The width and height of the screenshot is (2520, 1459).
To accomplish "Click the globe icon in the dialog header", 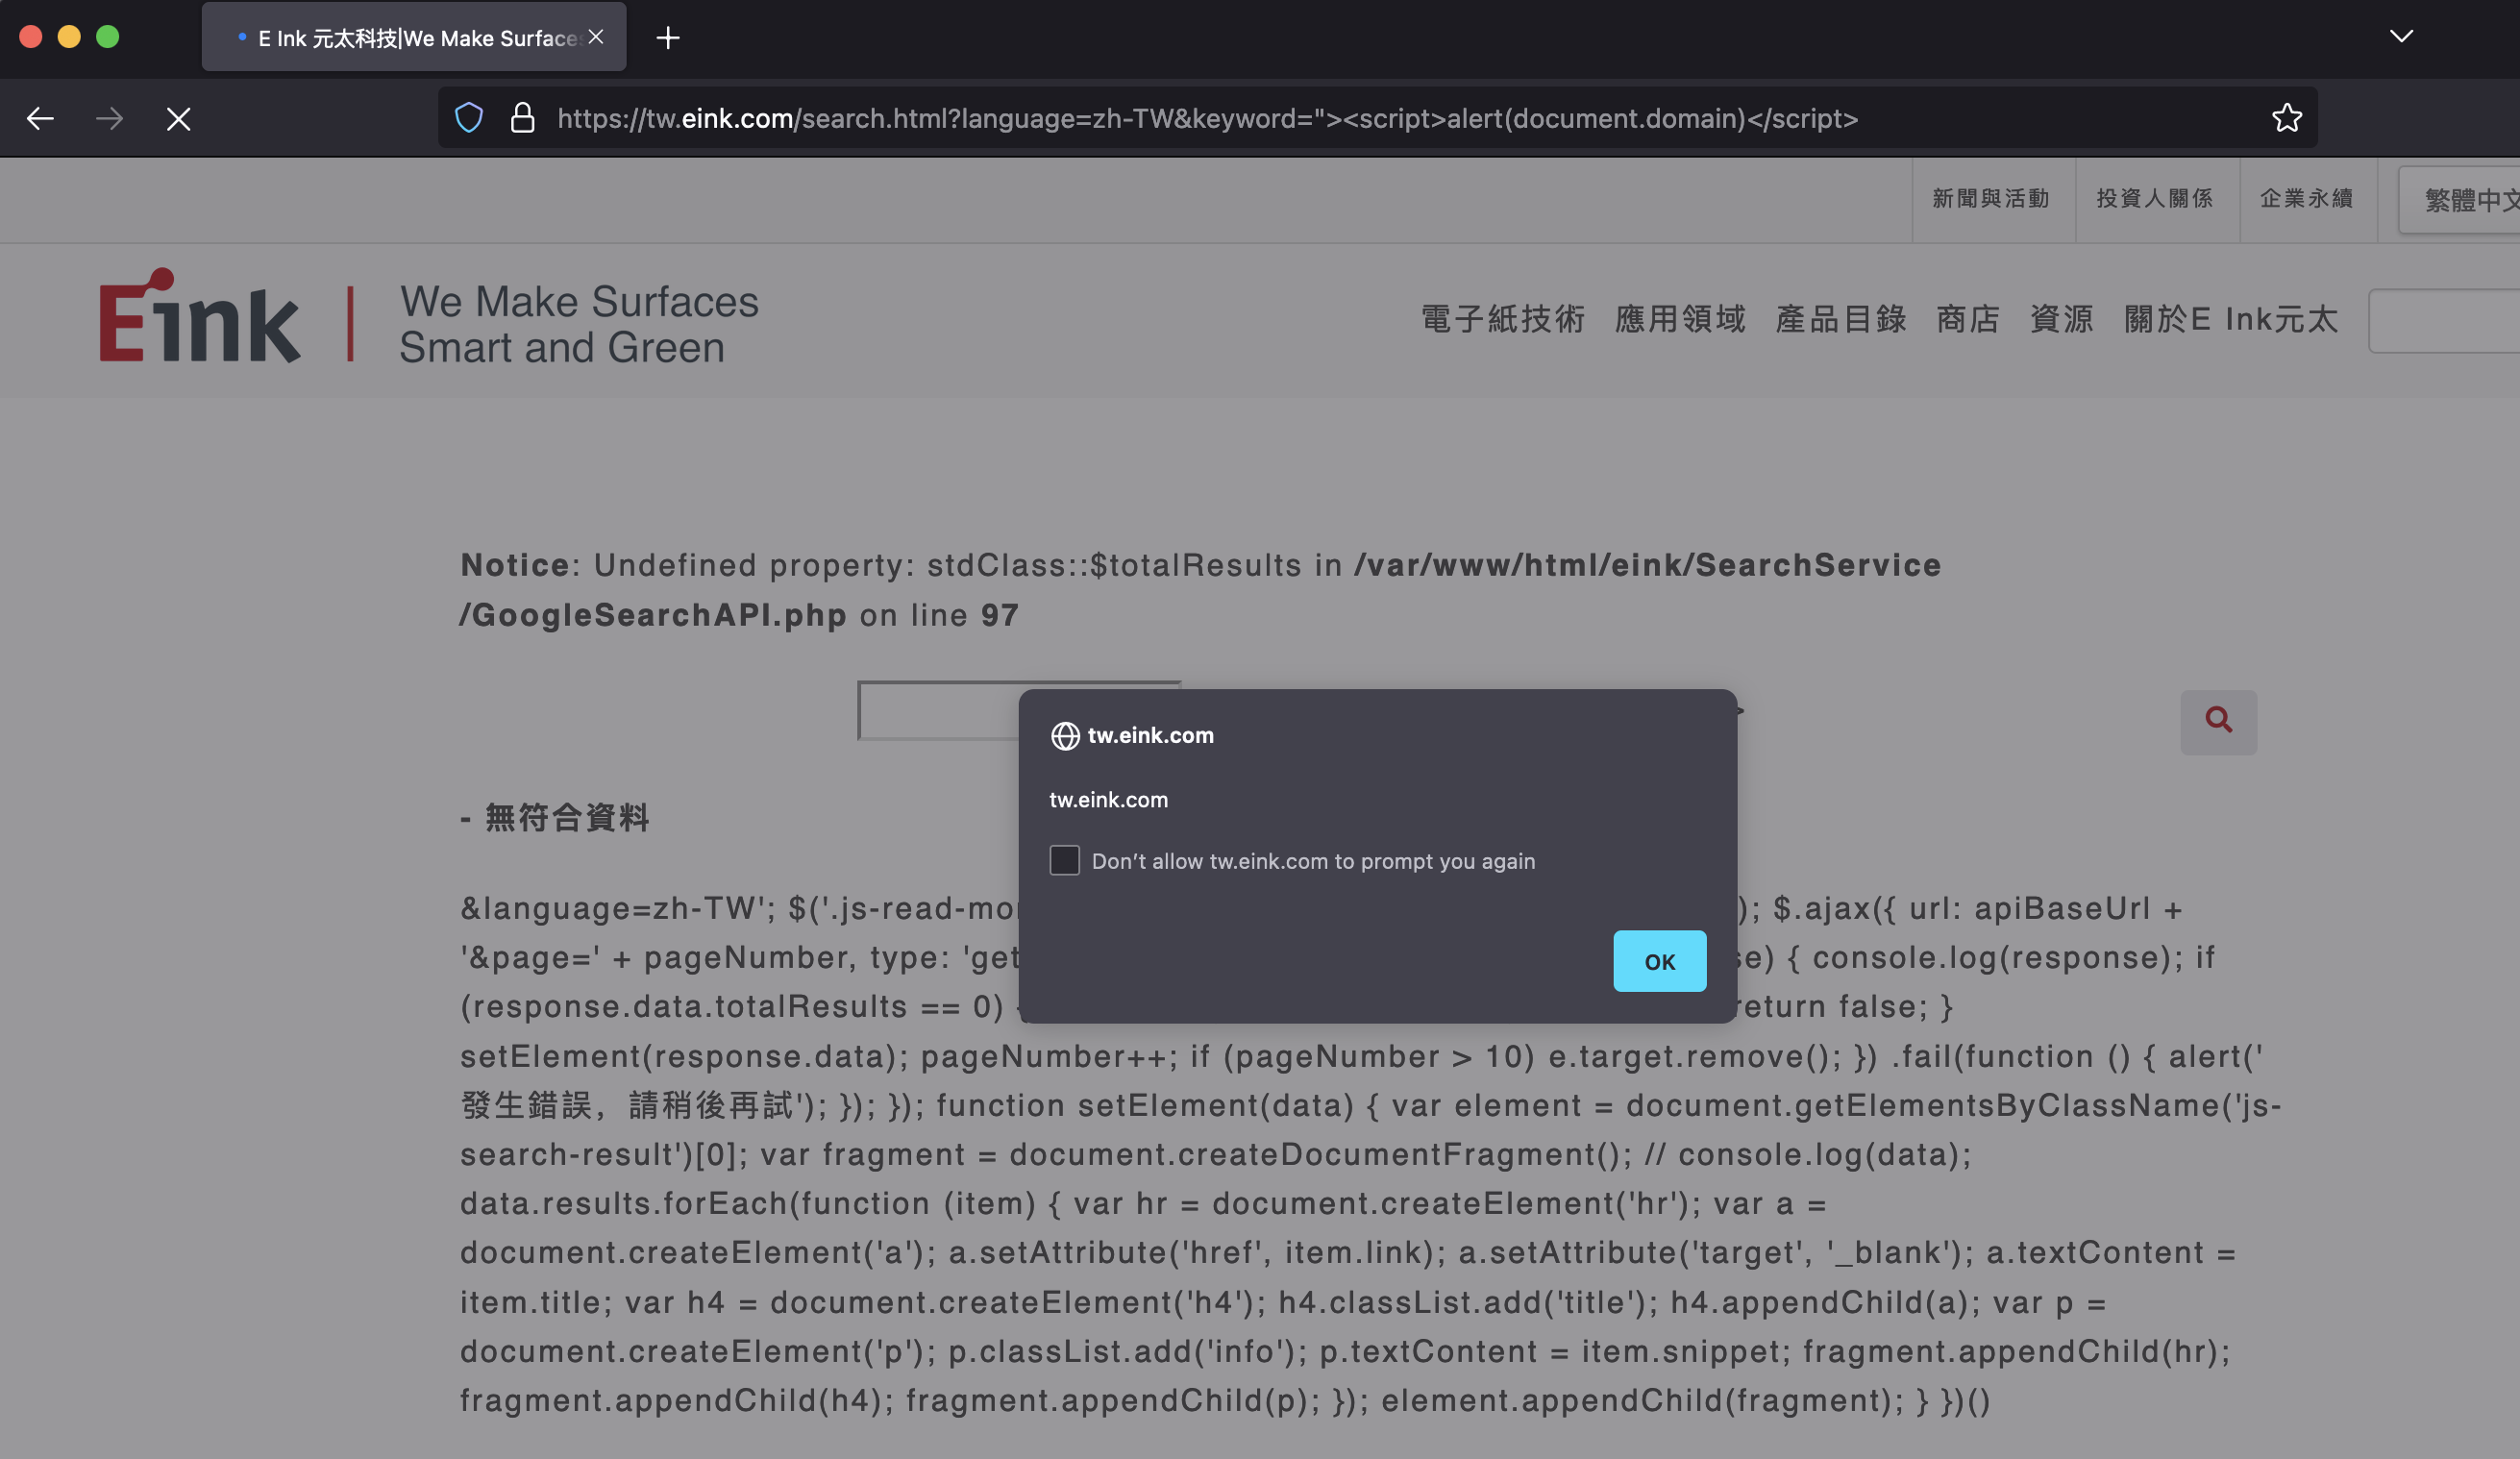I will point(1065,735).
